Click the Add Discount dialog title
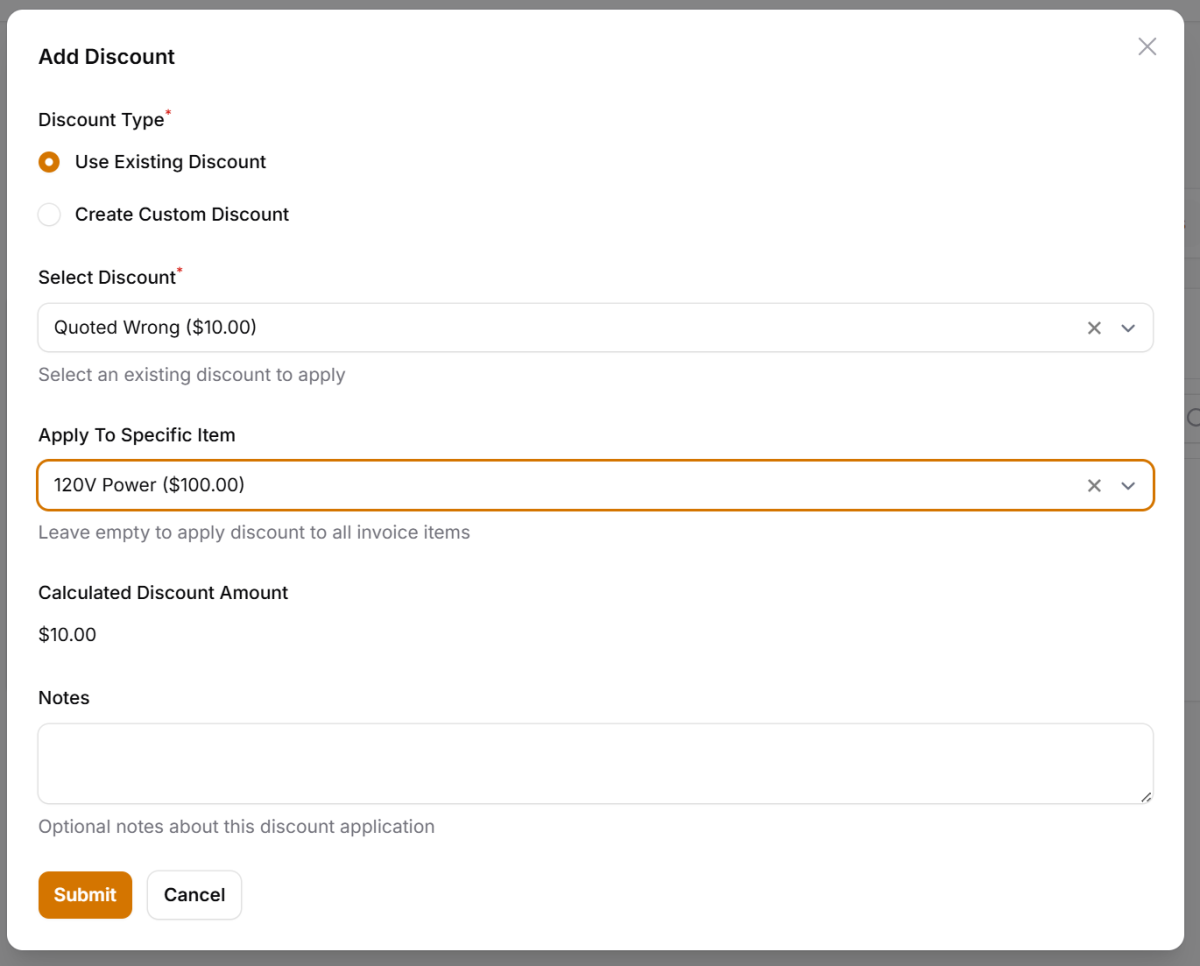 click(x=107, y=57)
